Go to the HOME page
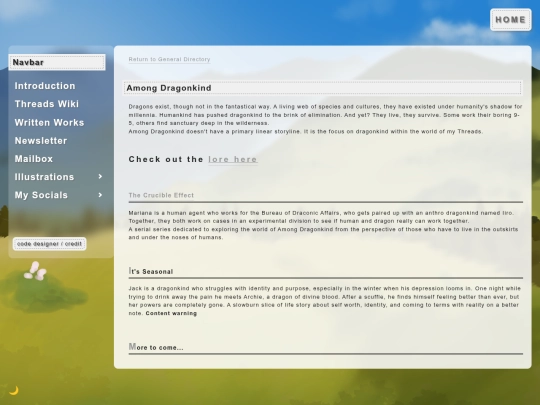 (510, 20)
